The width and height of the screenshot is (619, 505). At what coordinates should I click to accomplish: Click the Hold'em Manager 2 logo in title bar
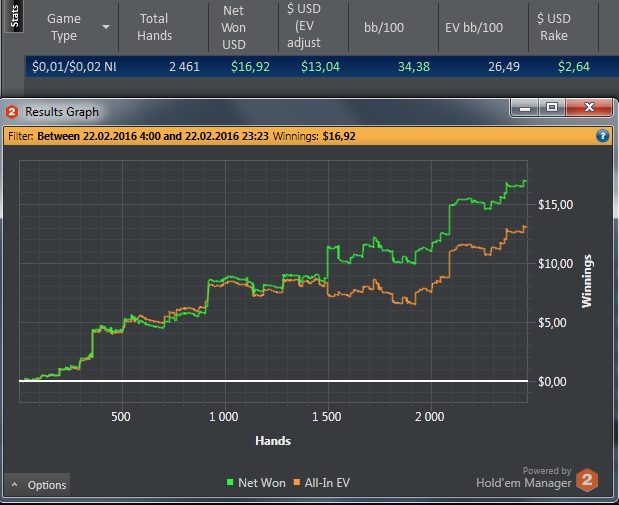pos(11,112)
